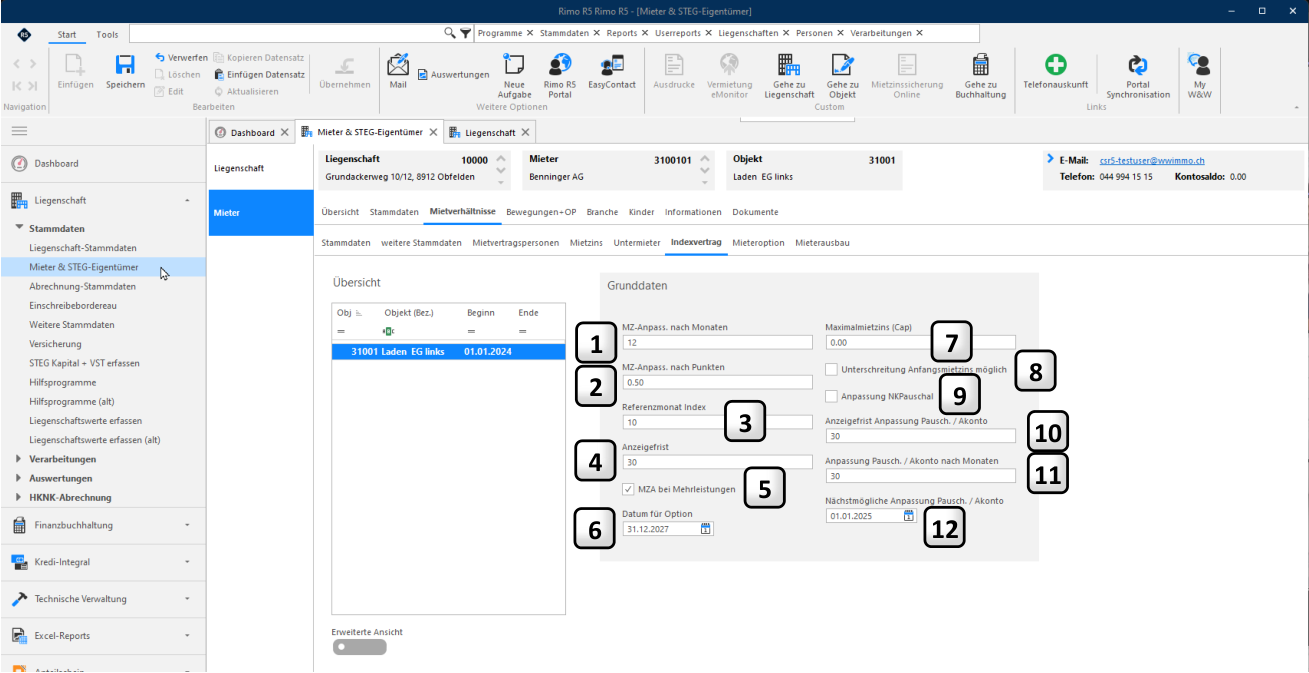The width and height of the screenshot is (1309, 673).
Task: Toggle MZA bei Mehrleistungen checkbox
Action: click(x=628, y=489)
